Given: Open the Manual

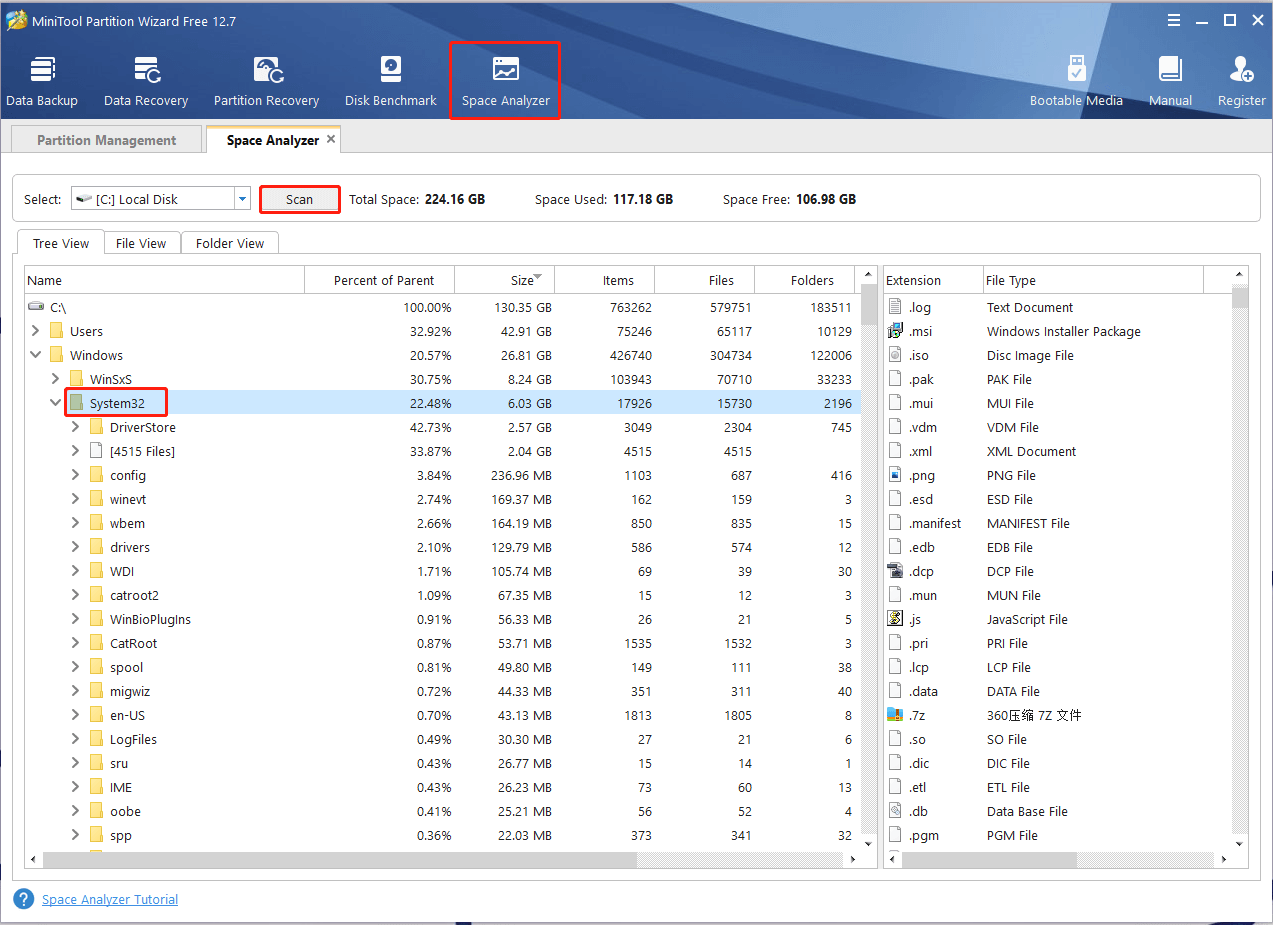Looking at the screenshot, I should coord(1170,81).
